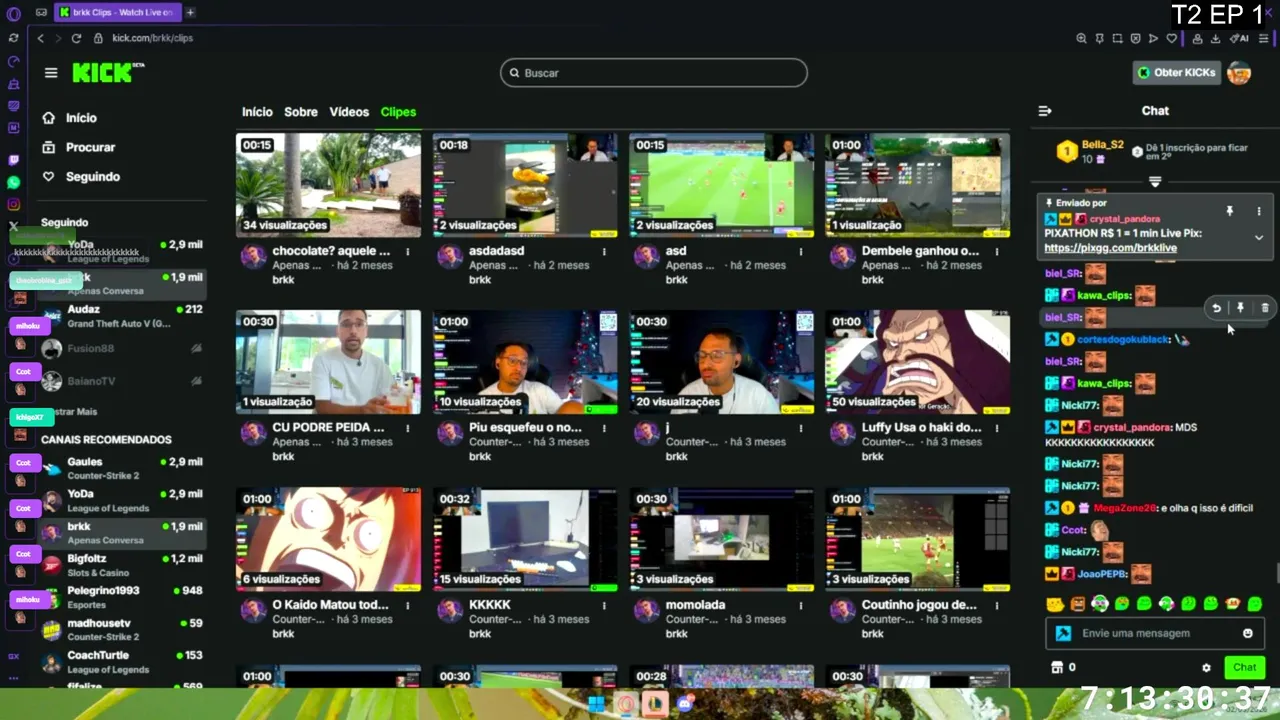1280x720 pixels.
Task: Click the heart bookmark icon in browser toolbar
Action: point(1171,38)
